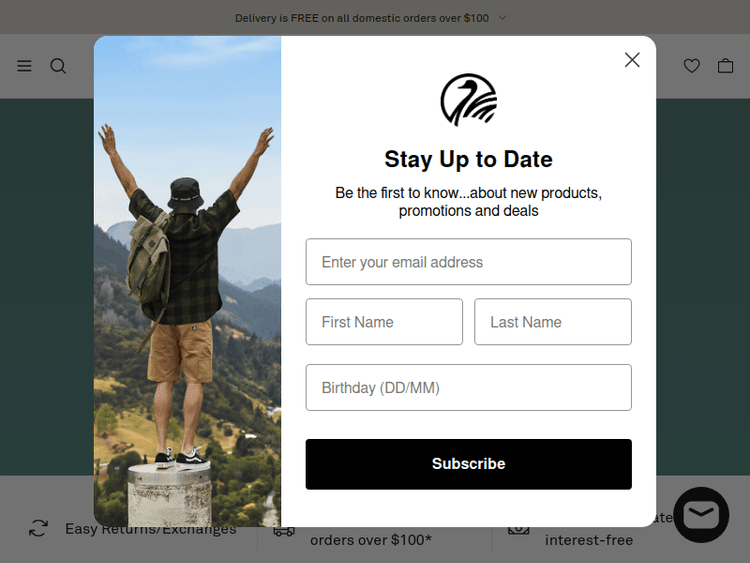Click the swan logo in popup
The height and width of the screenshot is (563, 750).
(x=469, y=100)
